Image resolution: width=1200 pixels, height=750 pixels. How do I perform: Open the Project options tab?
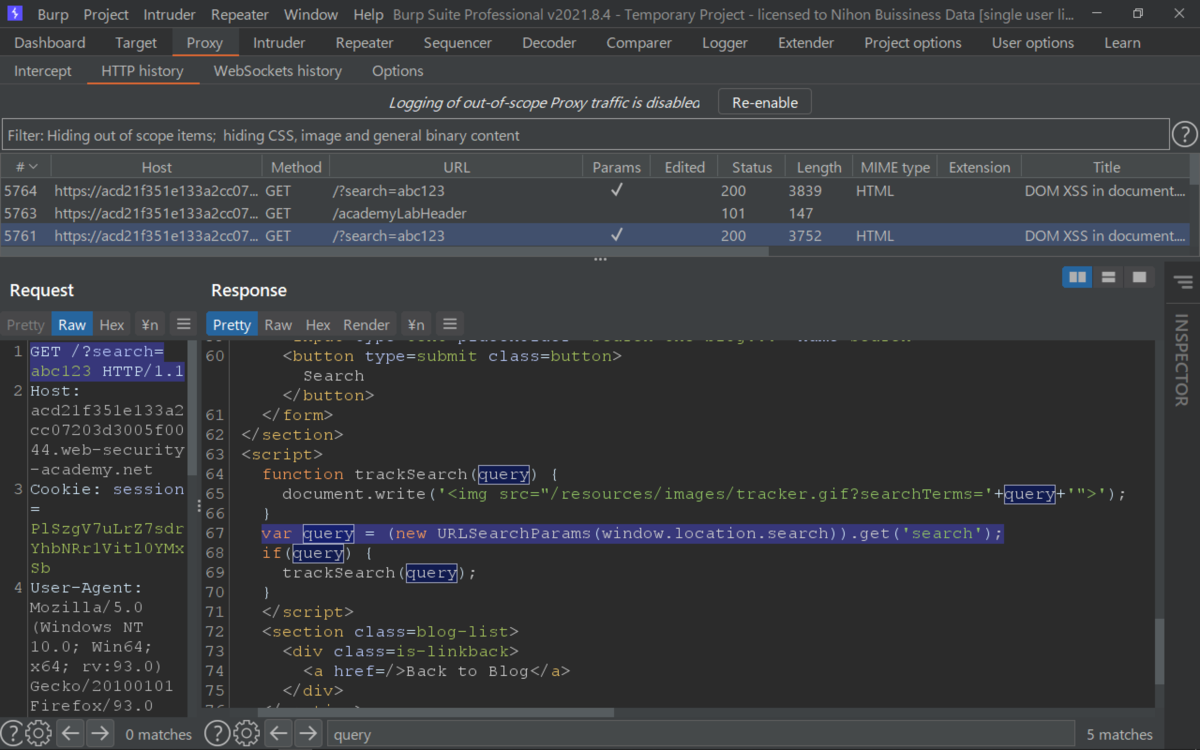pyautogui.click(x=913, y=43)
